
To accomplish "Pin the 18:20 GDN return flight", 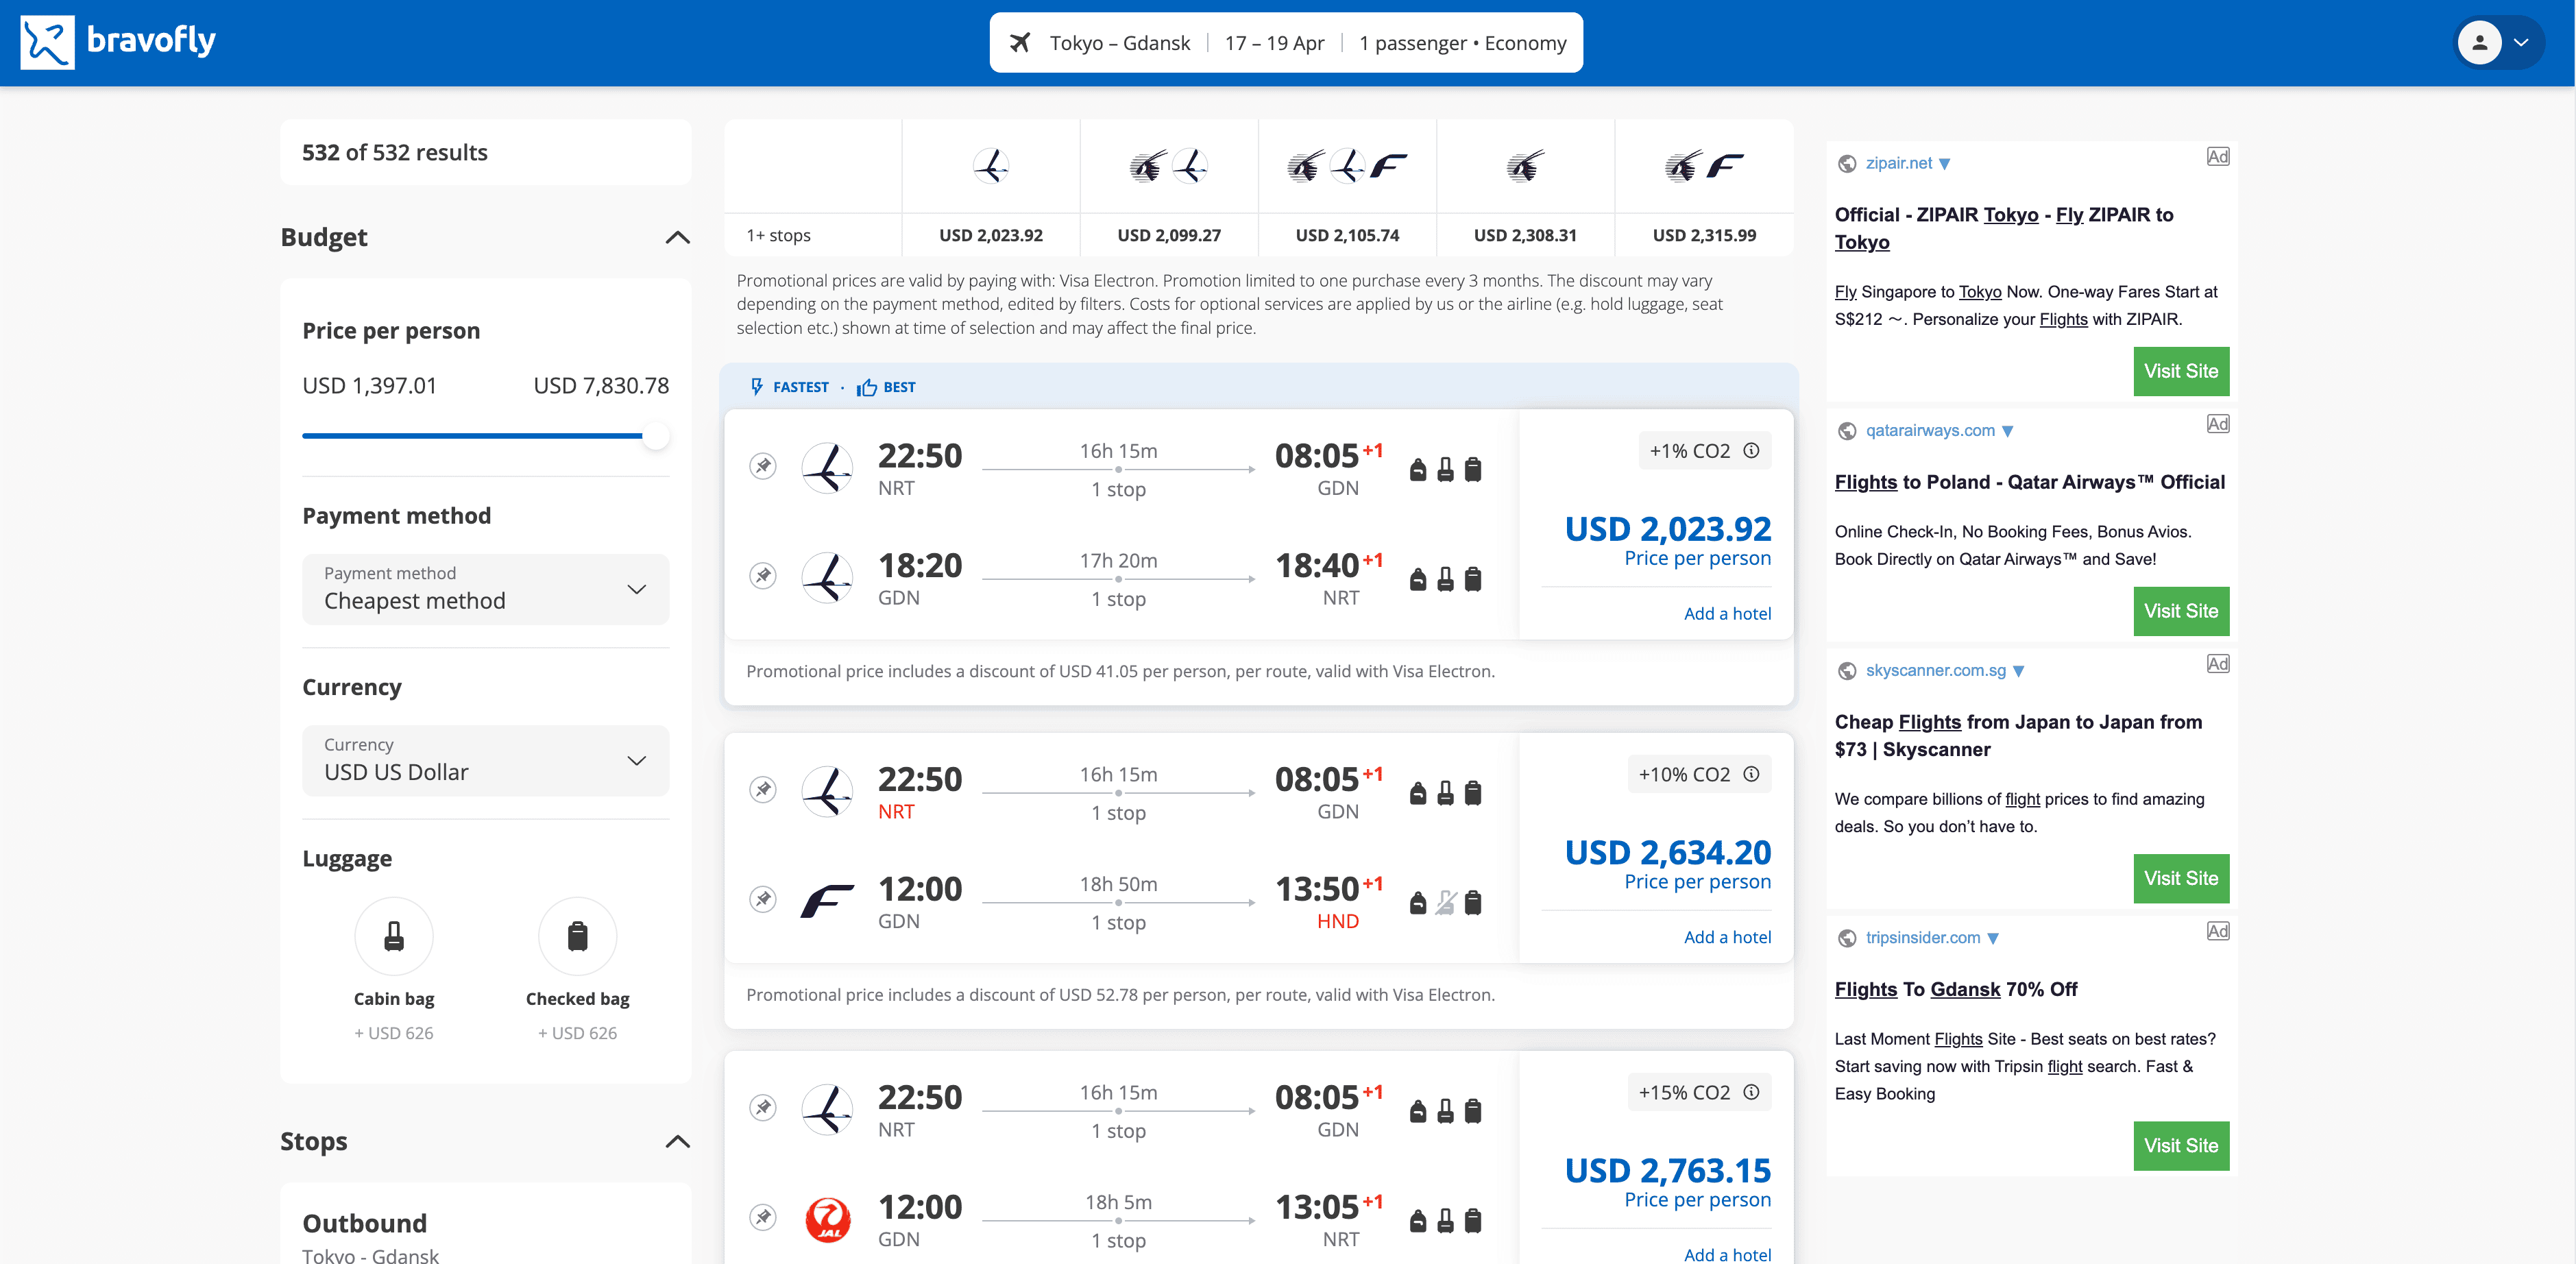I will click(763, 576).
